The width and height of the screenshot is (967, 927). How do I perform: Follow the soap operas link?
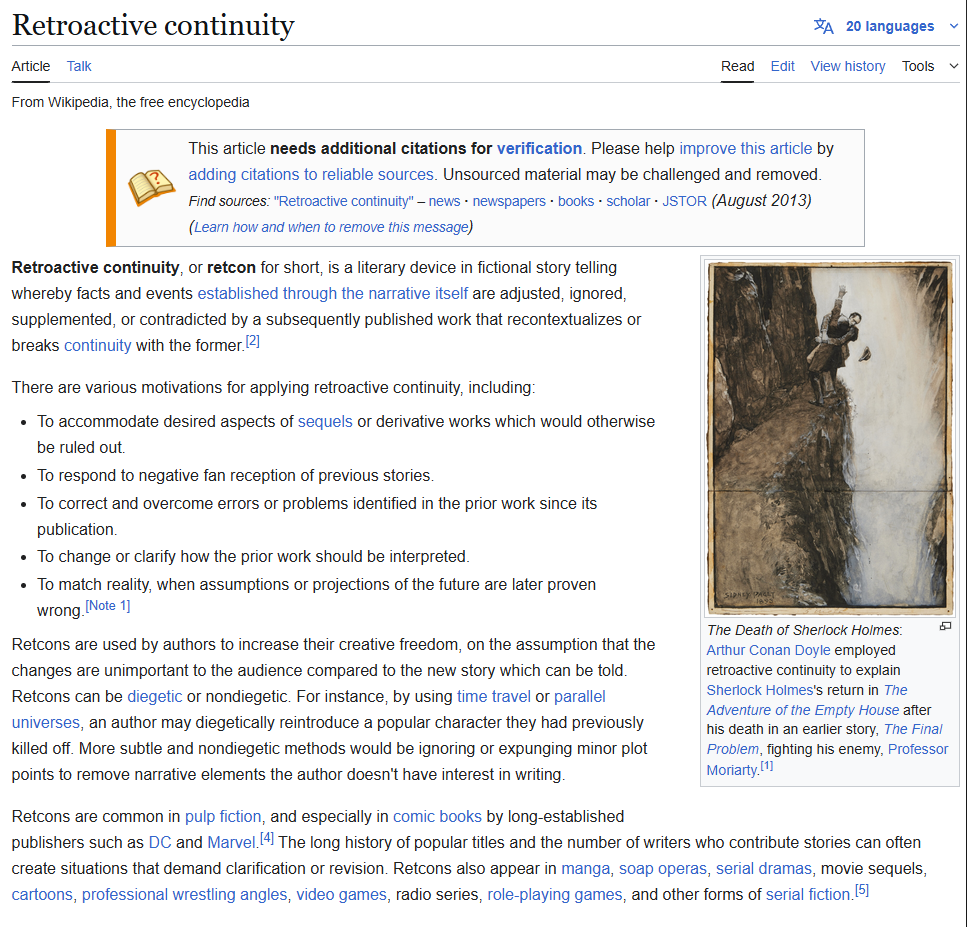[662, 868]
